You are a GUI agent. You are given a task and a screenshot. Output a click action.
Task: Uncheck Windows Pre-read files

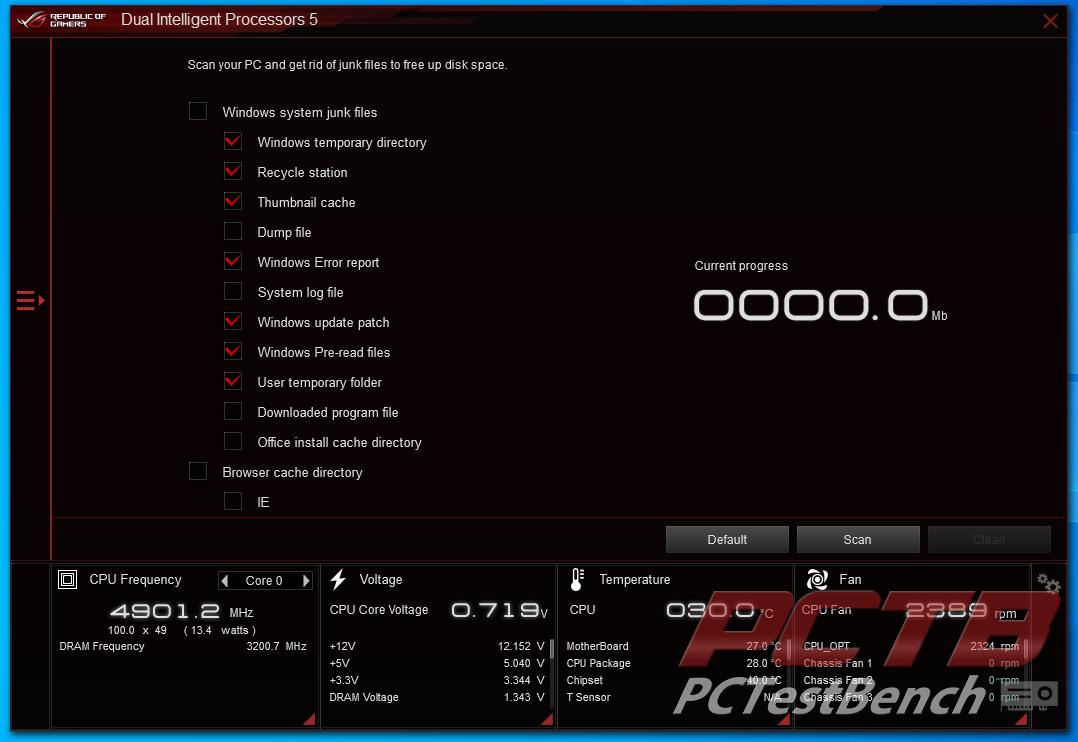(x=233, y=351)
